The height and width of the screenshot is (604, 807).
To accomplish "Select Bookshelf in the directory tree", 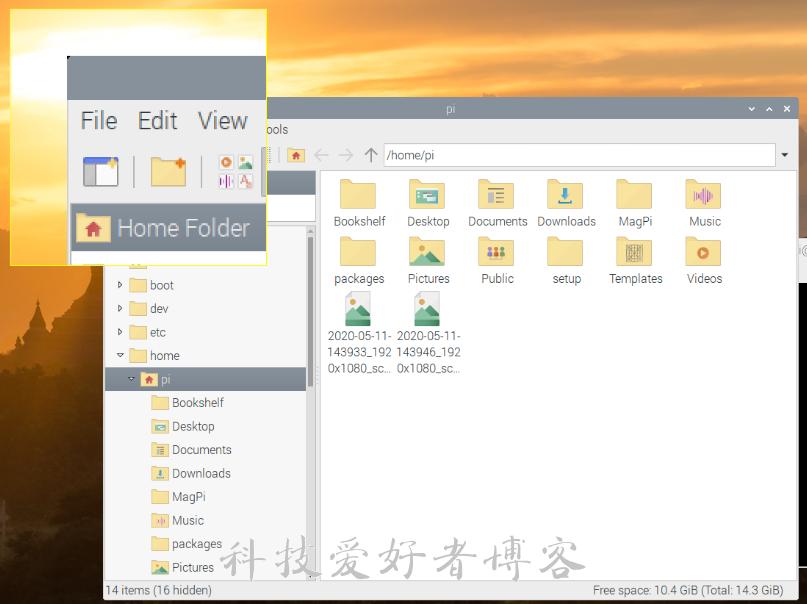I will [x=188, y=403].
